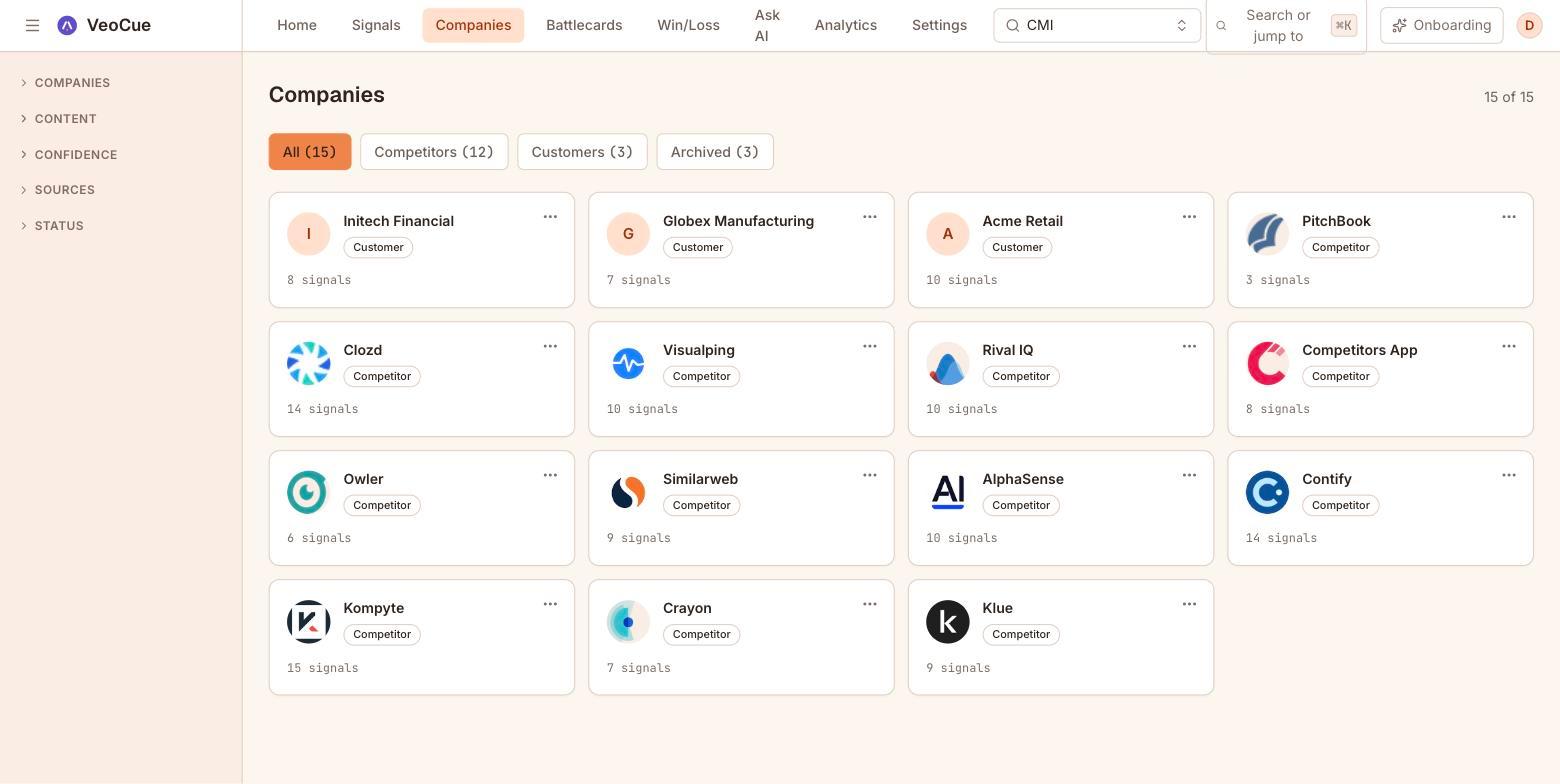The height and width of the screenshot is (784, 1560).
Task: Click the Klue company logo
Action: [947, 621]
